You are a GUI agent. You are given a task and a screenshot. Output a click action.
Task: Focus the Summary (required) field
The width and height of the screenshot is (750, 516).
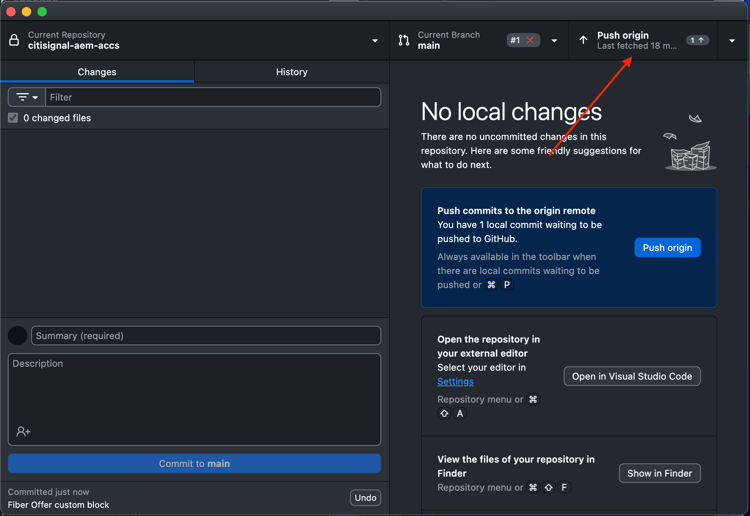tap(206, 336)
